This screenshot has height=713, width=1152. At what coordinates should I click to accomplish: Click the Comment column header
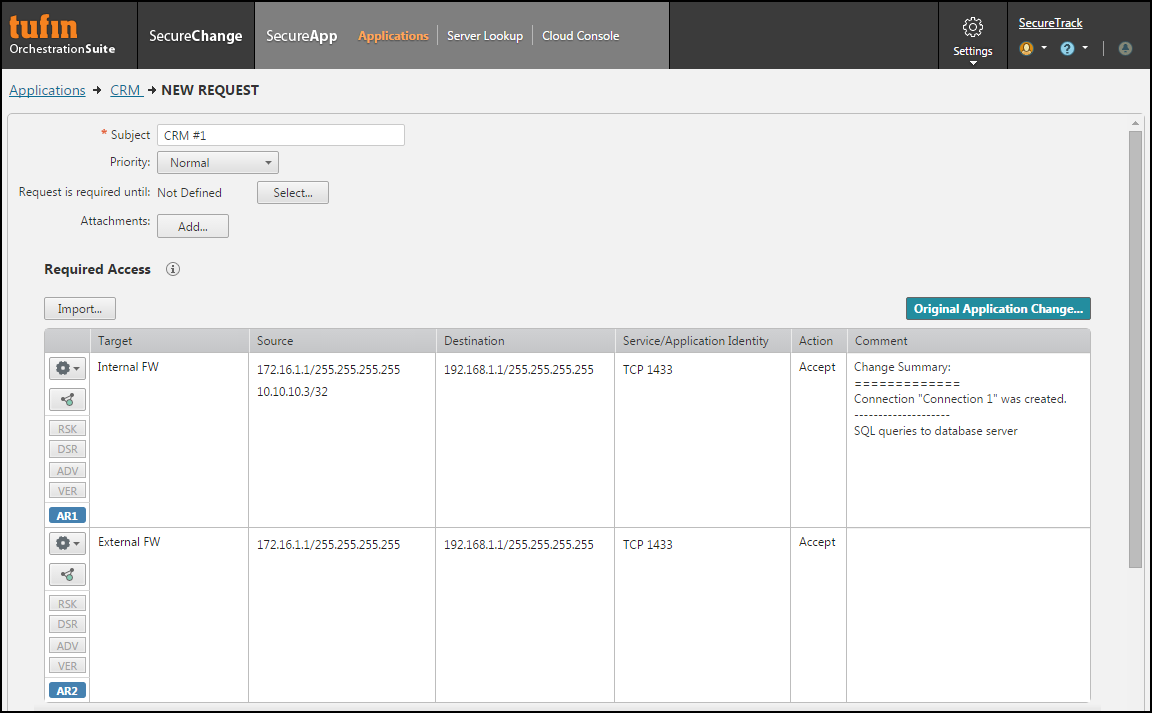[968, 341]
